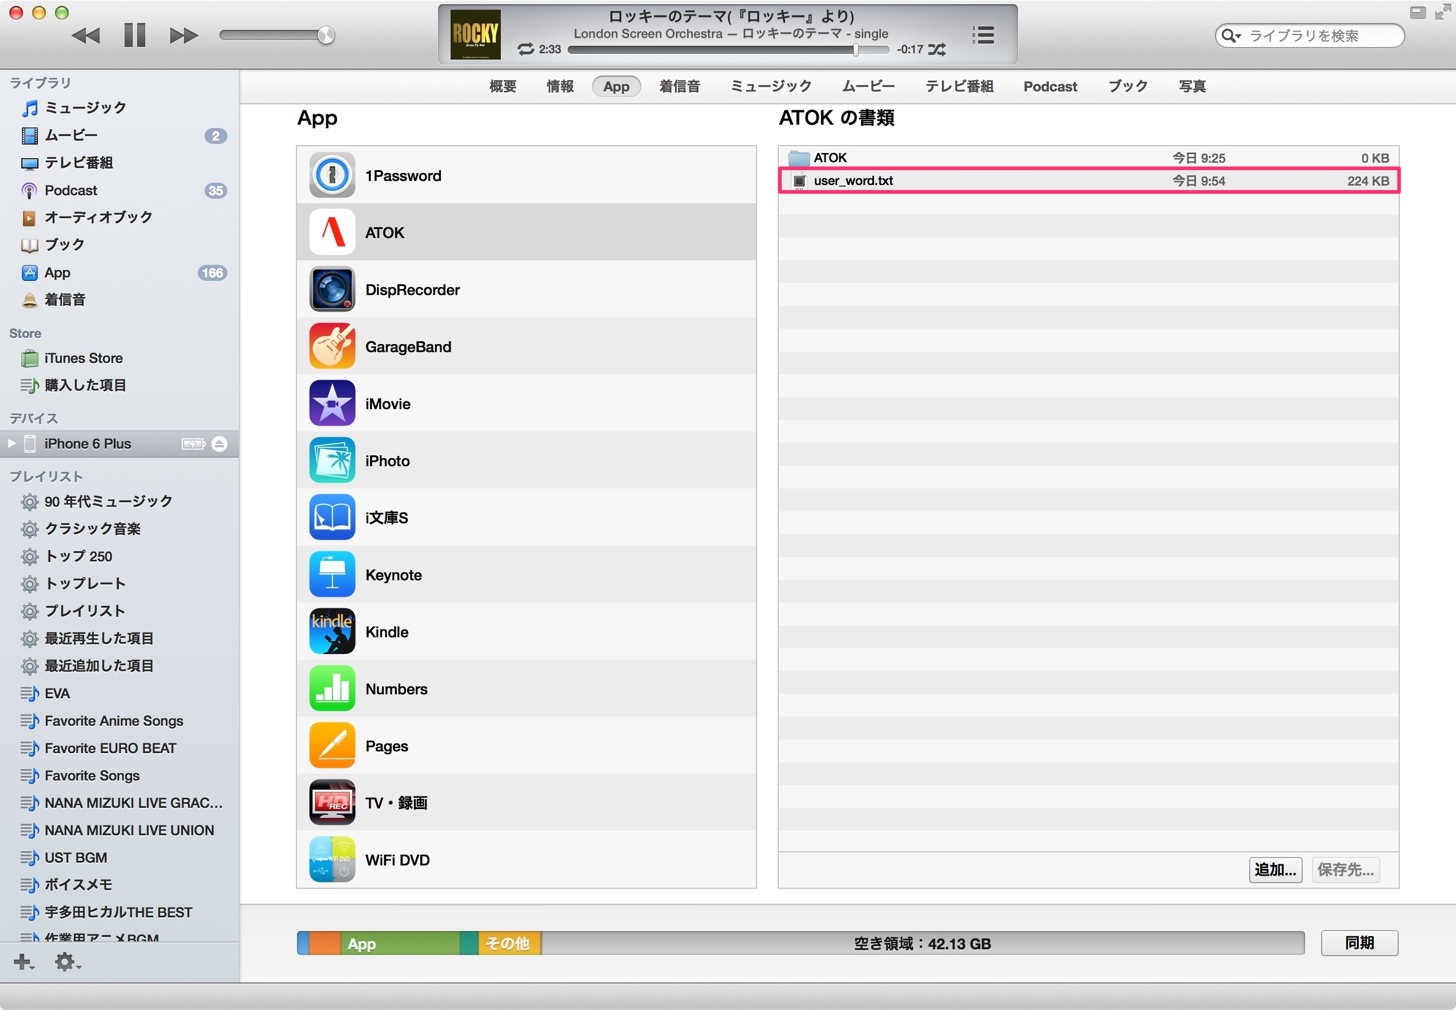Screen dimensions: 1456x1010
Task: Switch to the ミュージック tab
Action: click(x=771, y=86)
